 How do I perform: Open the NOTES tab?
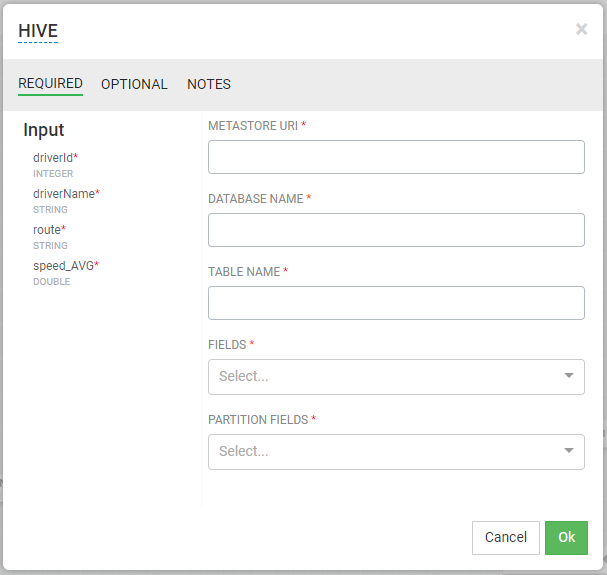(209, 84)
